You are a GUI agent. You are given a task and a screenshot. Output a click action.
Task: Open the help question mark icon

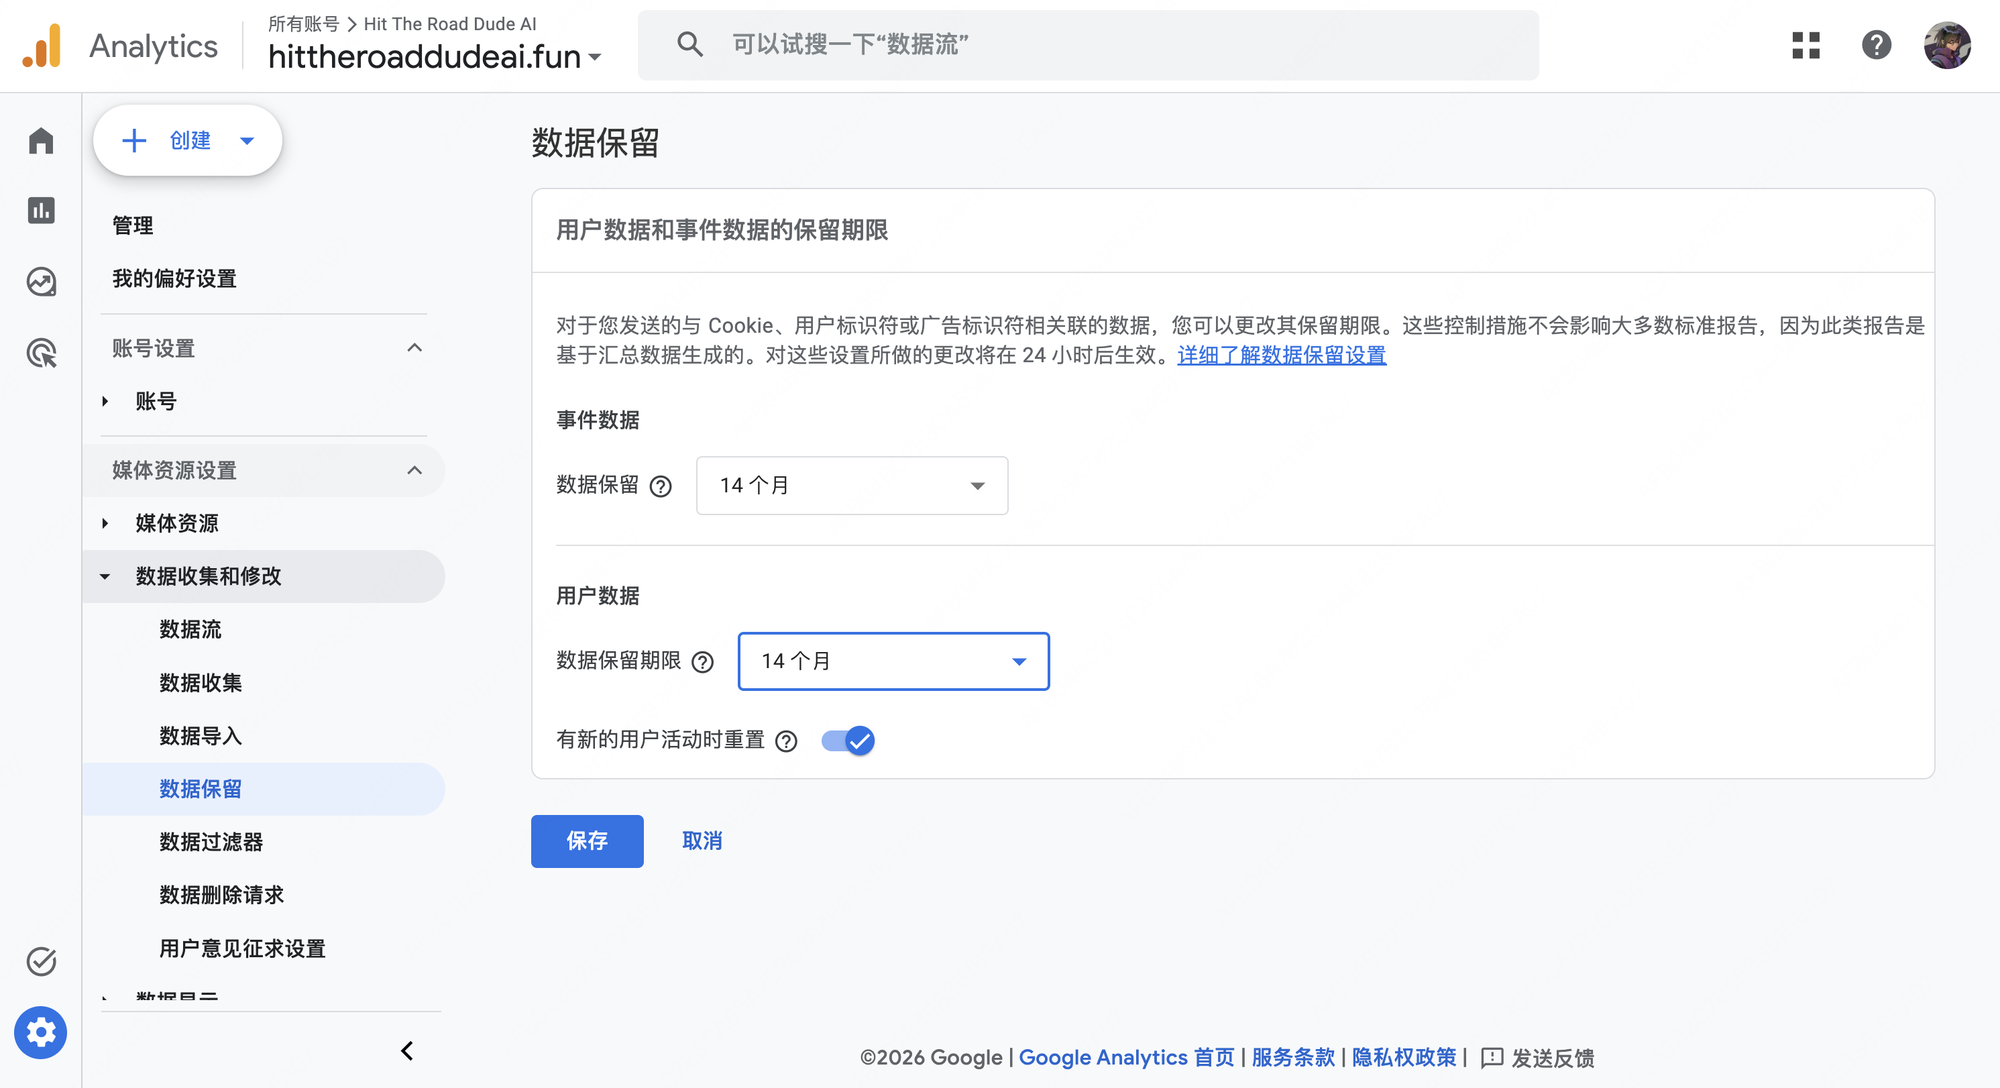[1877, 45]
